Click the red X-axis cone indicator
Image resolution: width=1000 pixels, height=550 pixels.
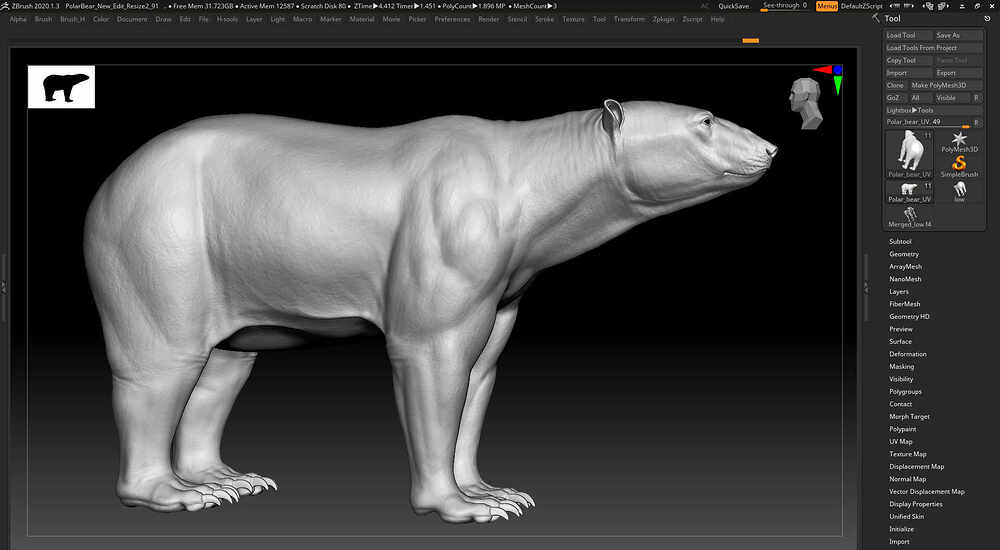pos(822,70)
